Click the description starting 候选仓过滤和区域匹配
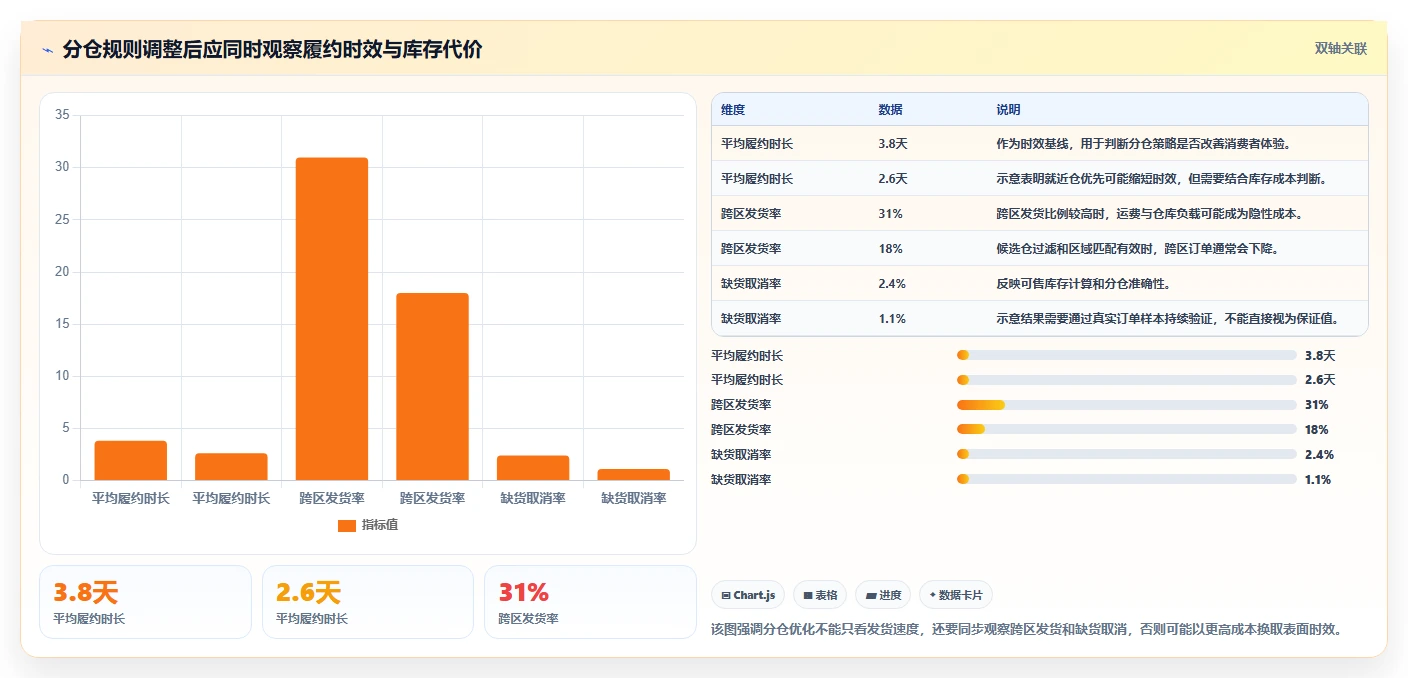Viewport: 1408px width, 678px height. click(1137, 249)
